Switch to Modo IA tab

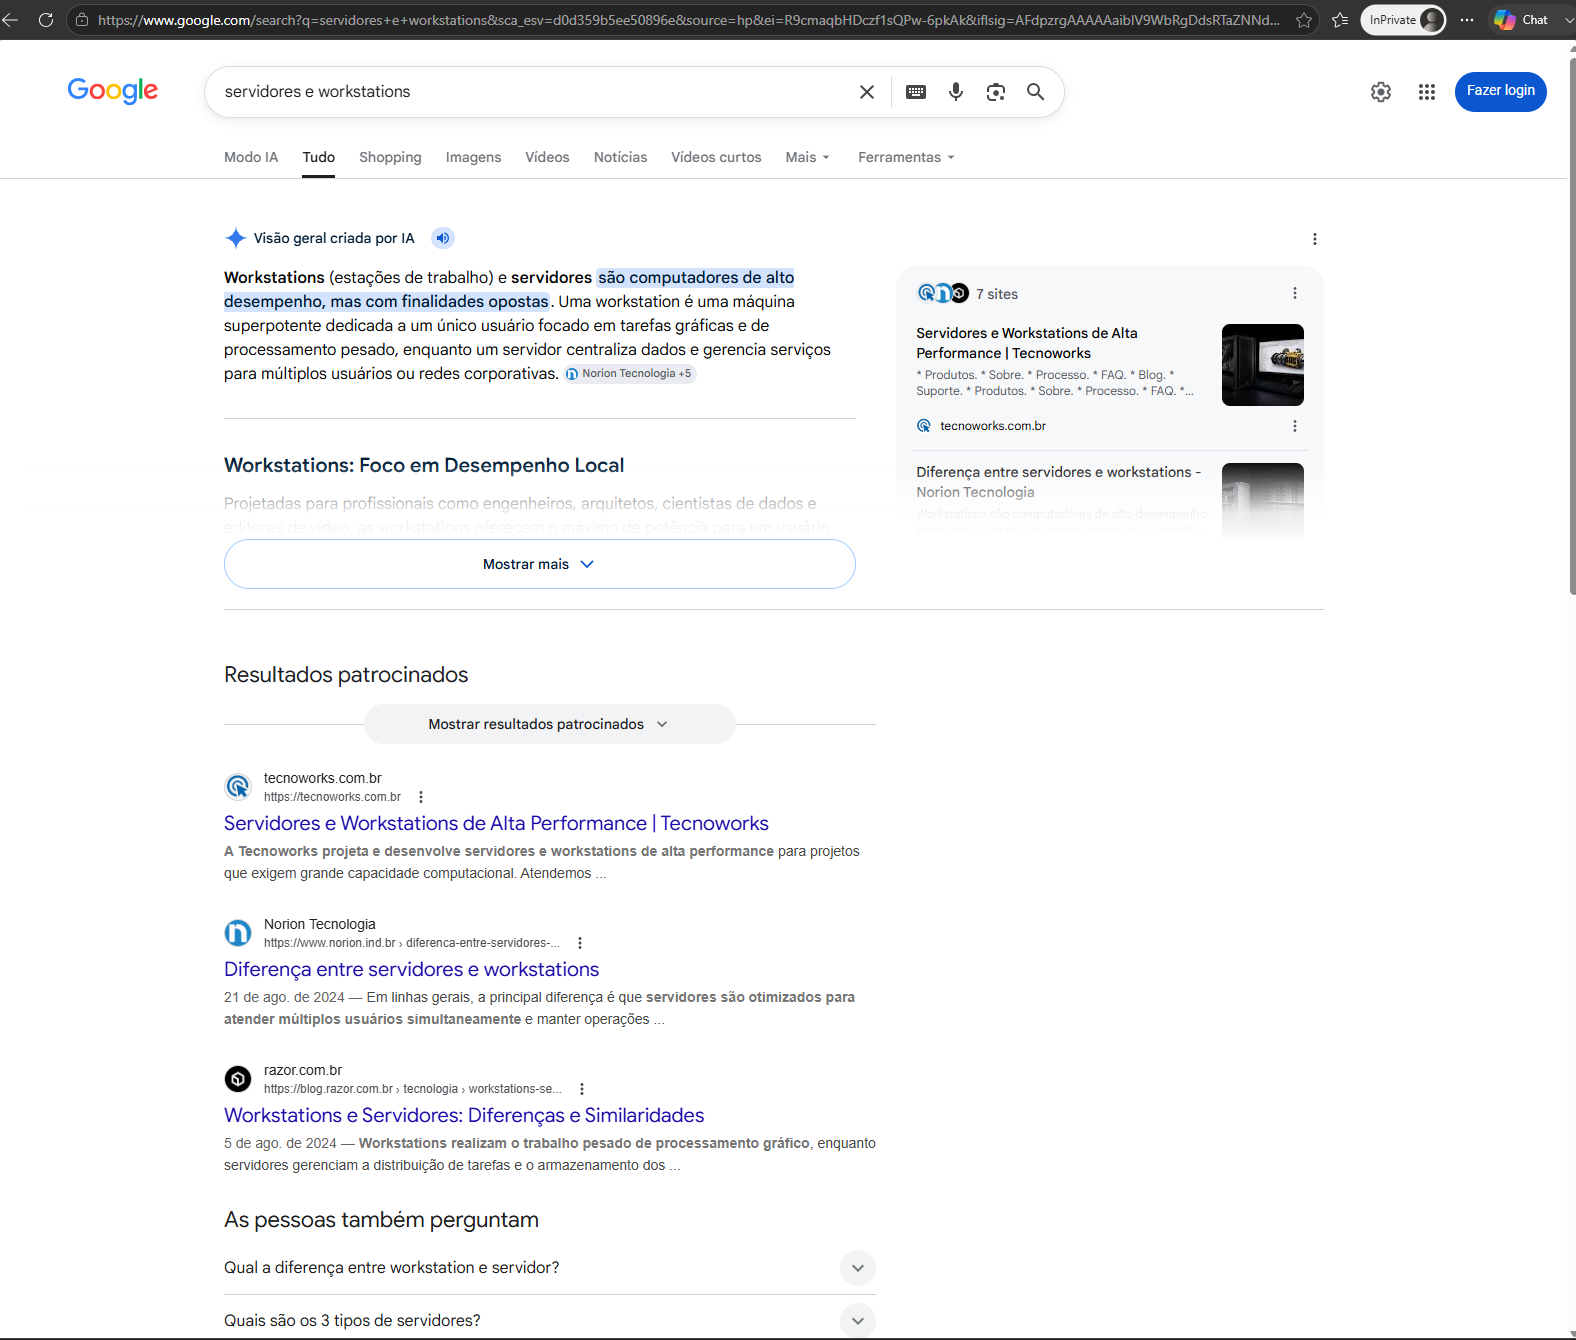(x=251, y=157)
